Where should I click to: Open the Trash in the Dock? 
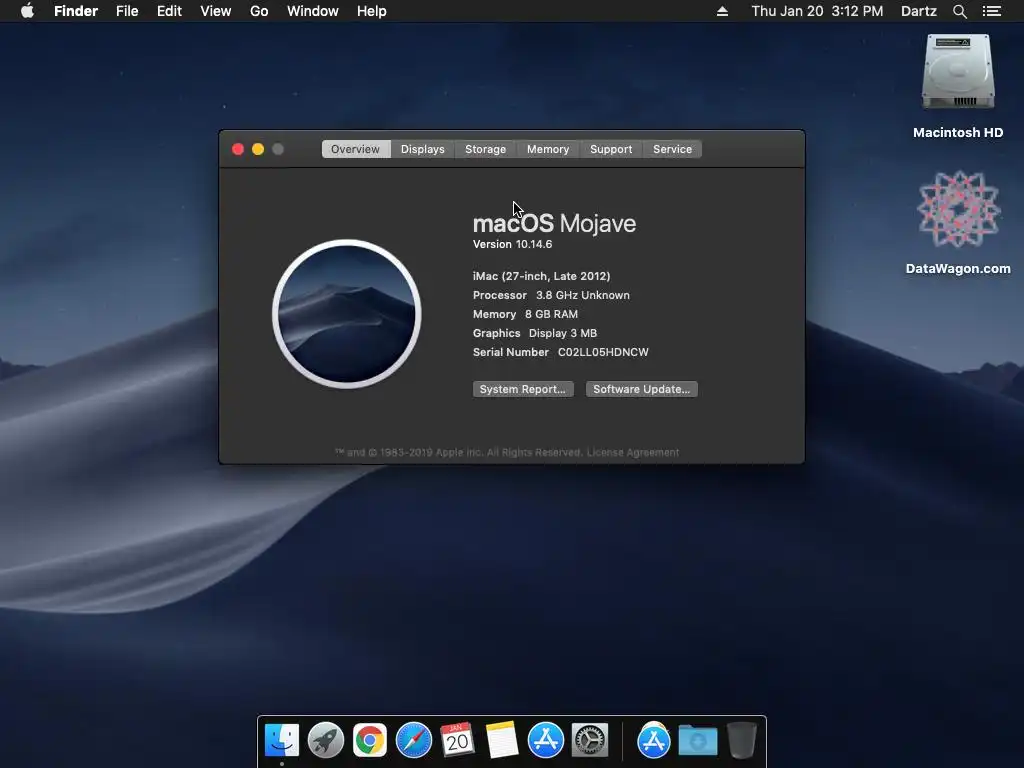(x=742, y=740)
